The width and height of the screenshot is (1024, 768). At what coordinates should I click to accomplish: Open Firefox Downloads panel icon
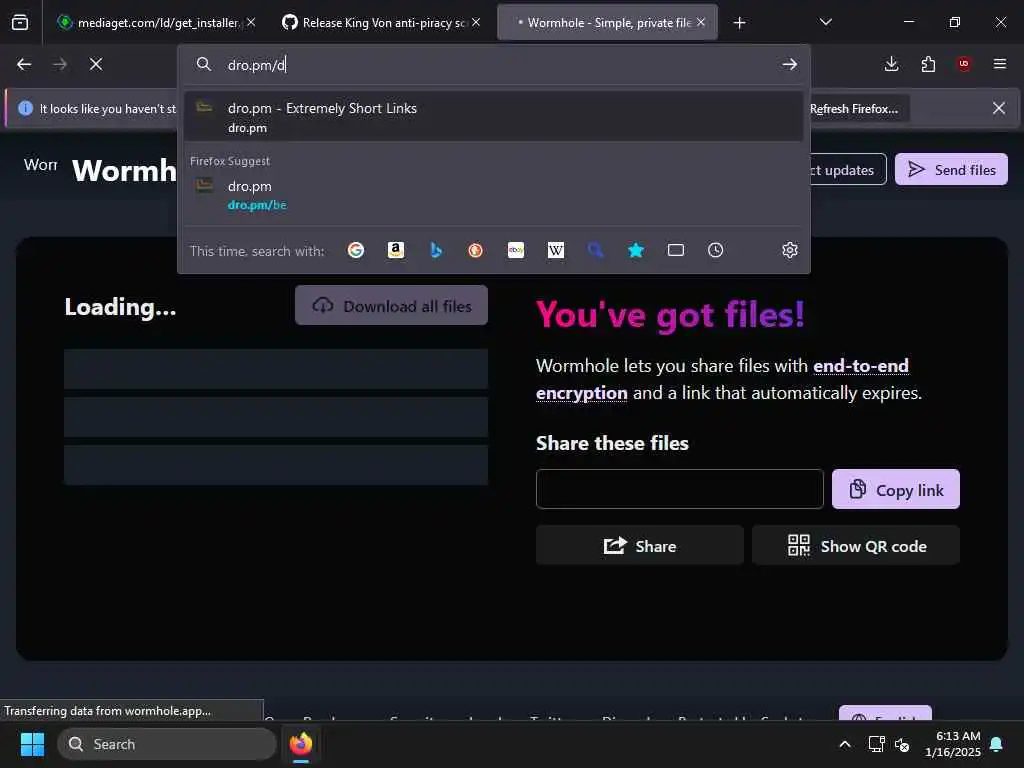click(891, 64)
